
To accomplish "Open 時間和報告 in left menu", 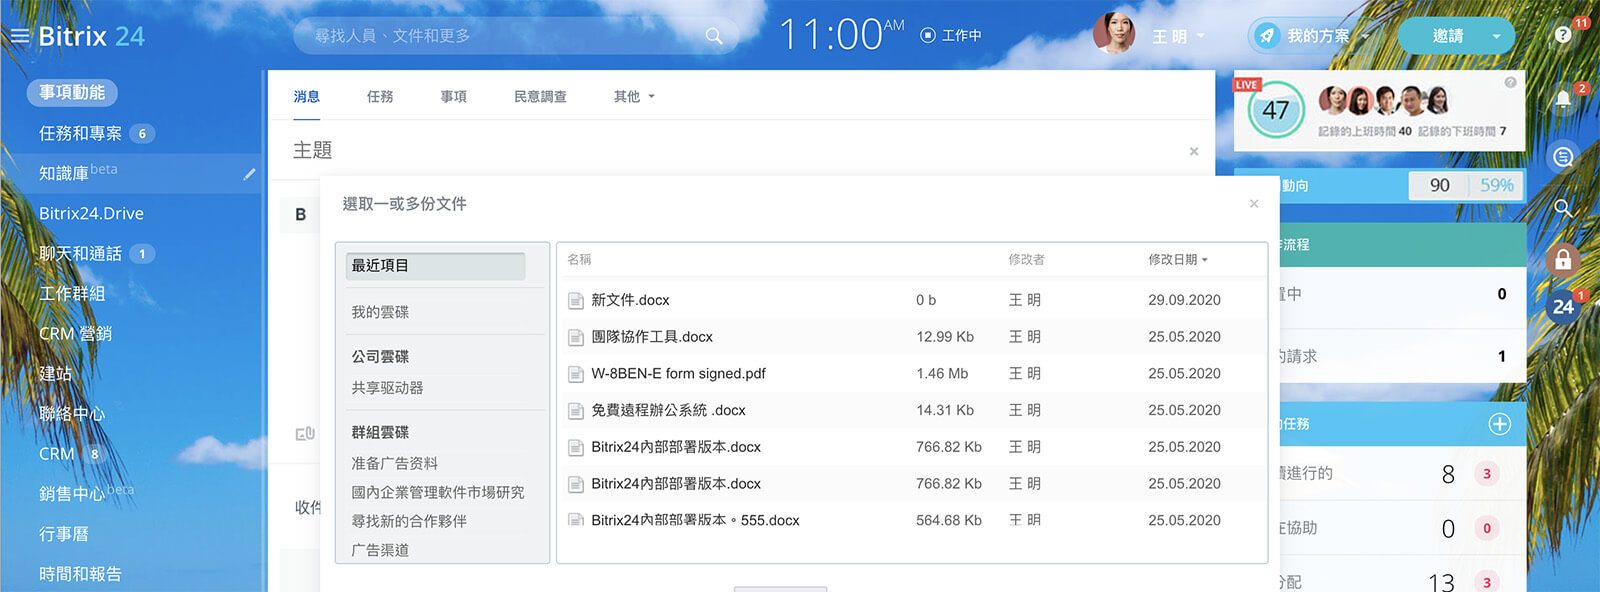I will point(80,573).
